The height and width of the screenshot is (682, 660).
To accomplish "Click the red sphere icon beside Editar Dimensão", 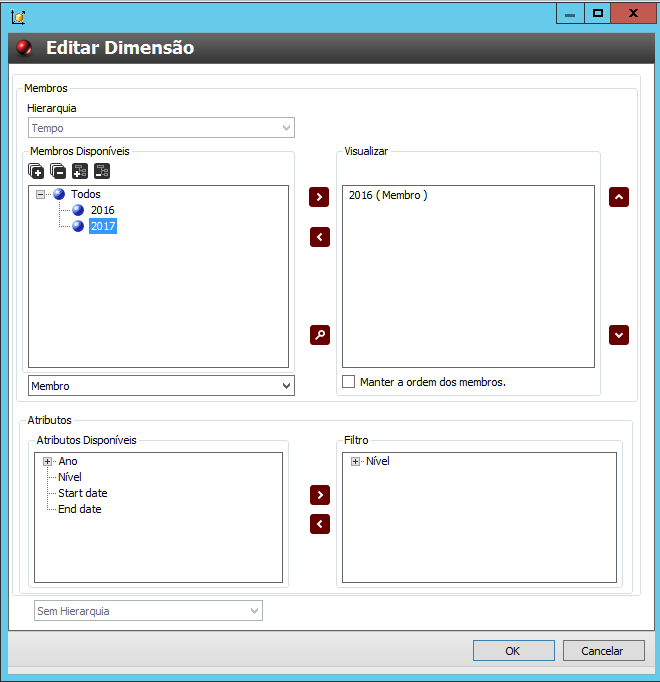I will click(x=24, y=48).
